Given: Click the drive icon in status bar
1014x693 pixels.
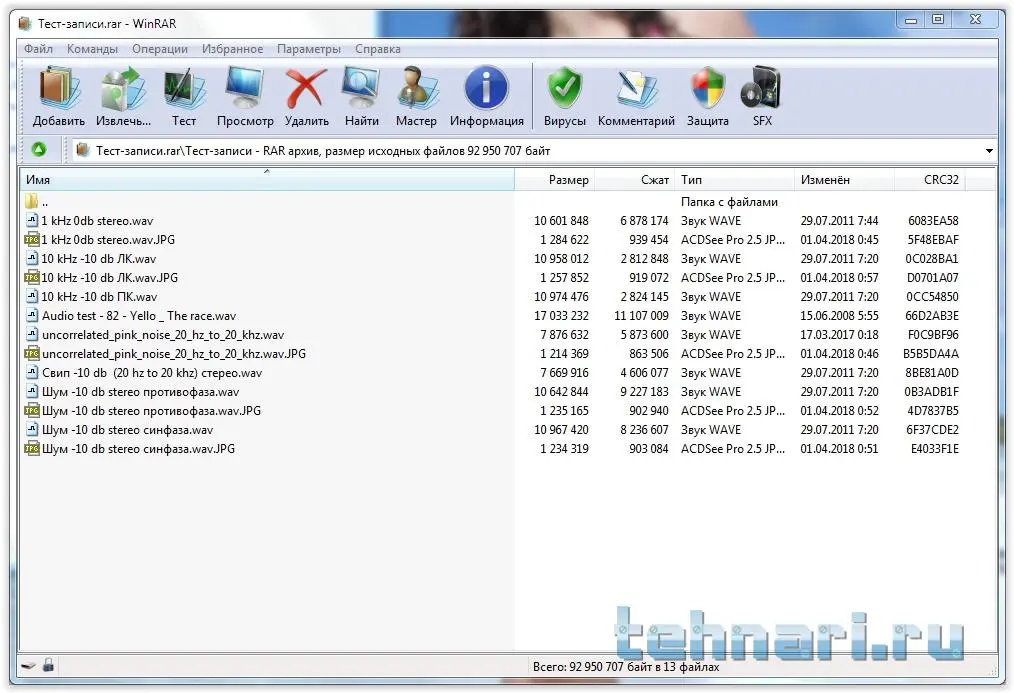Looking at the screenshot, I should pyautogui.click(x=28, y=665).
